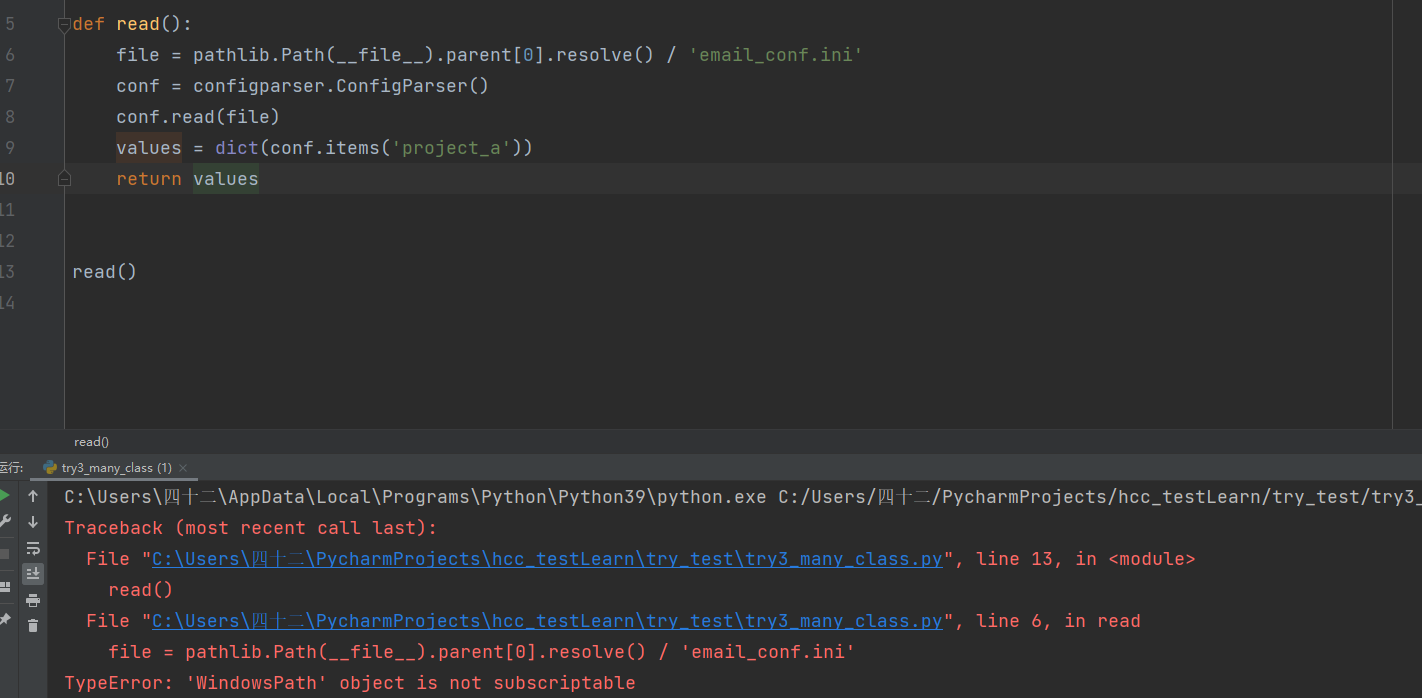Clear console with trash icon

(x=33, y=625)
